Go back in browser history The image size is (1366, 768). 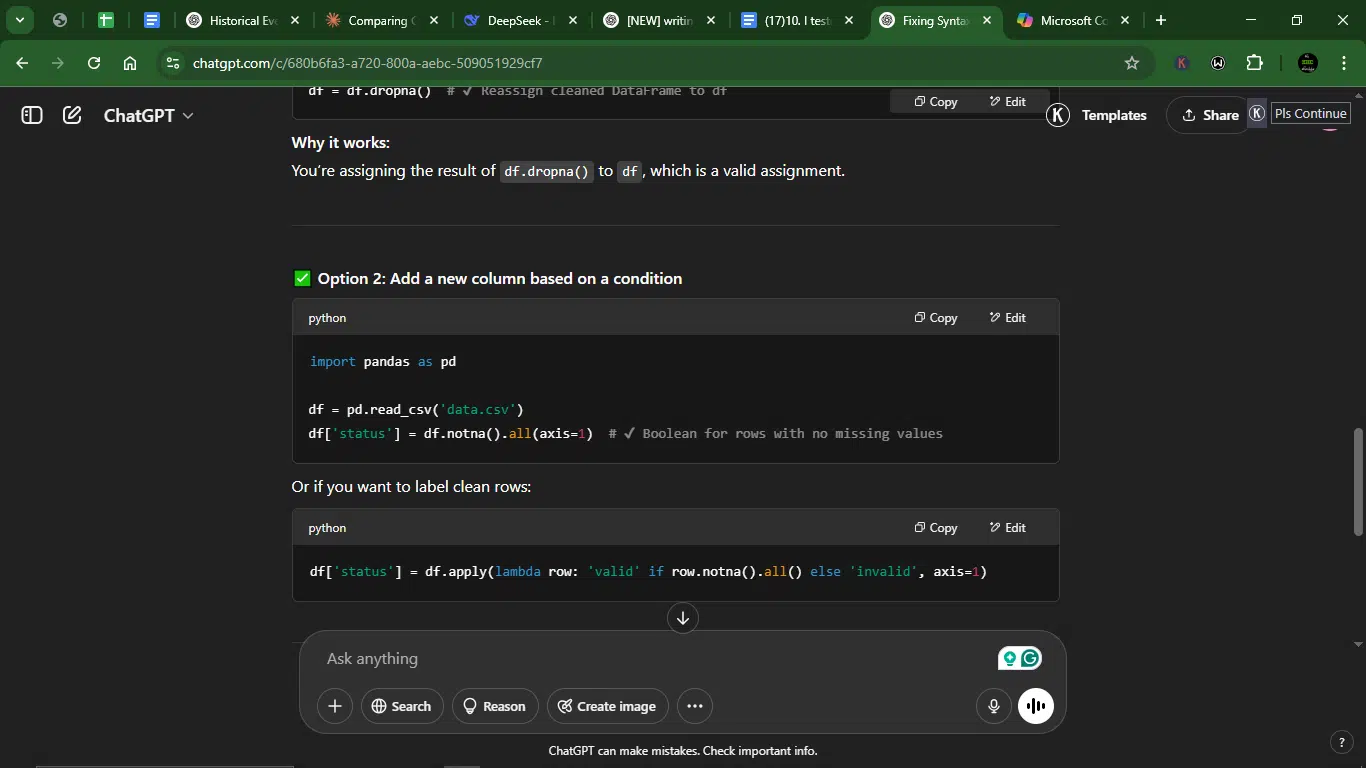[x=22, y=63]
